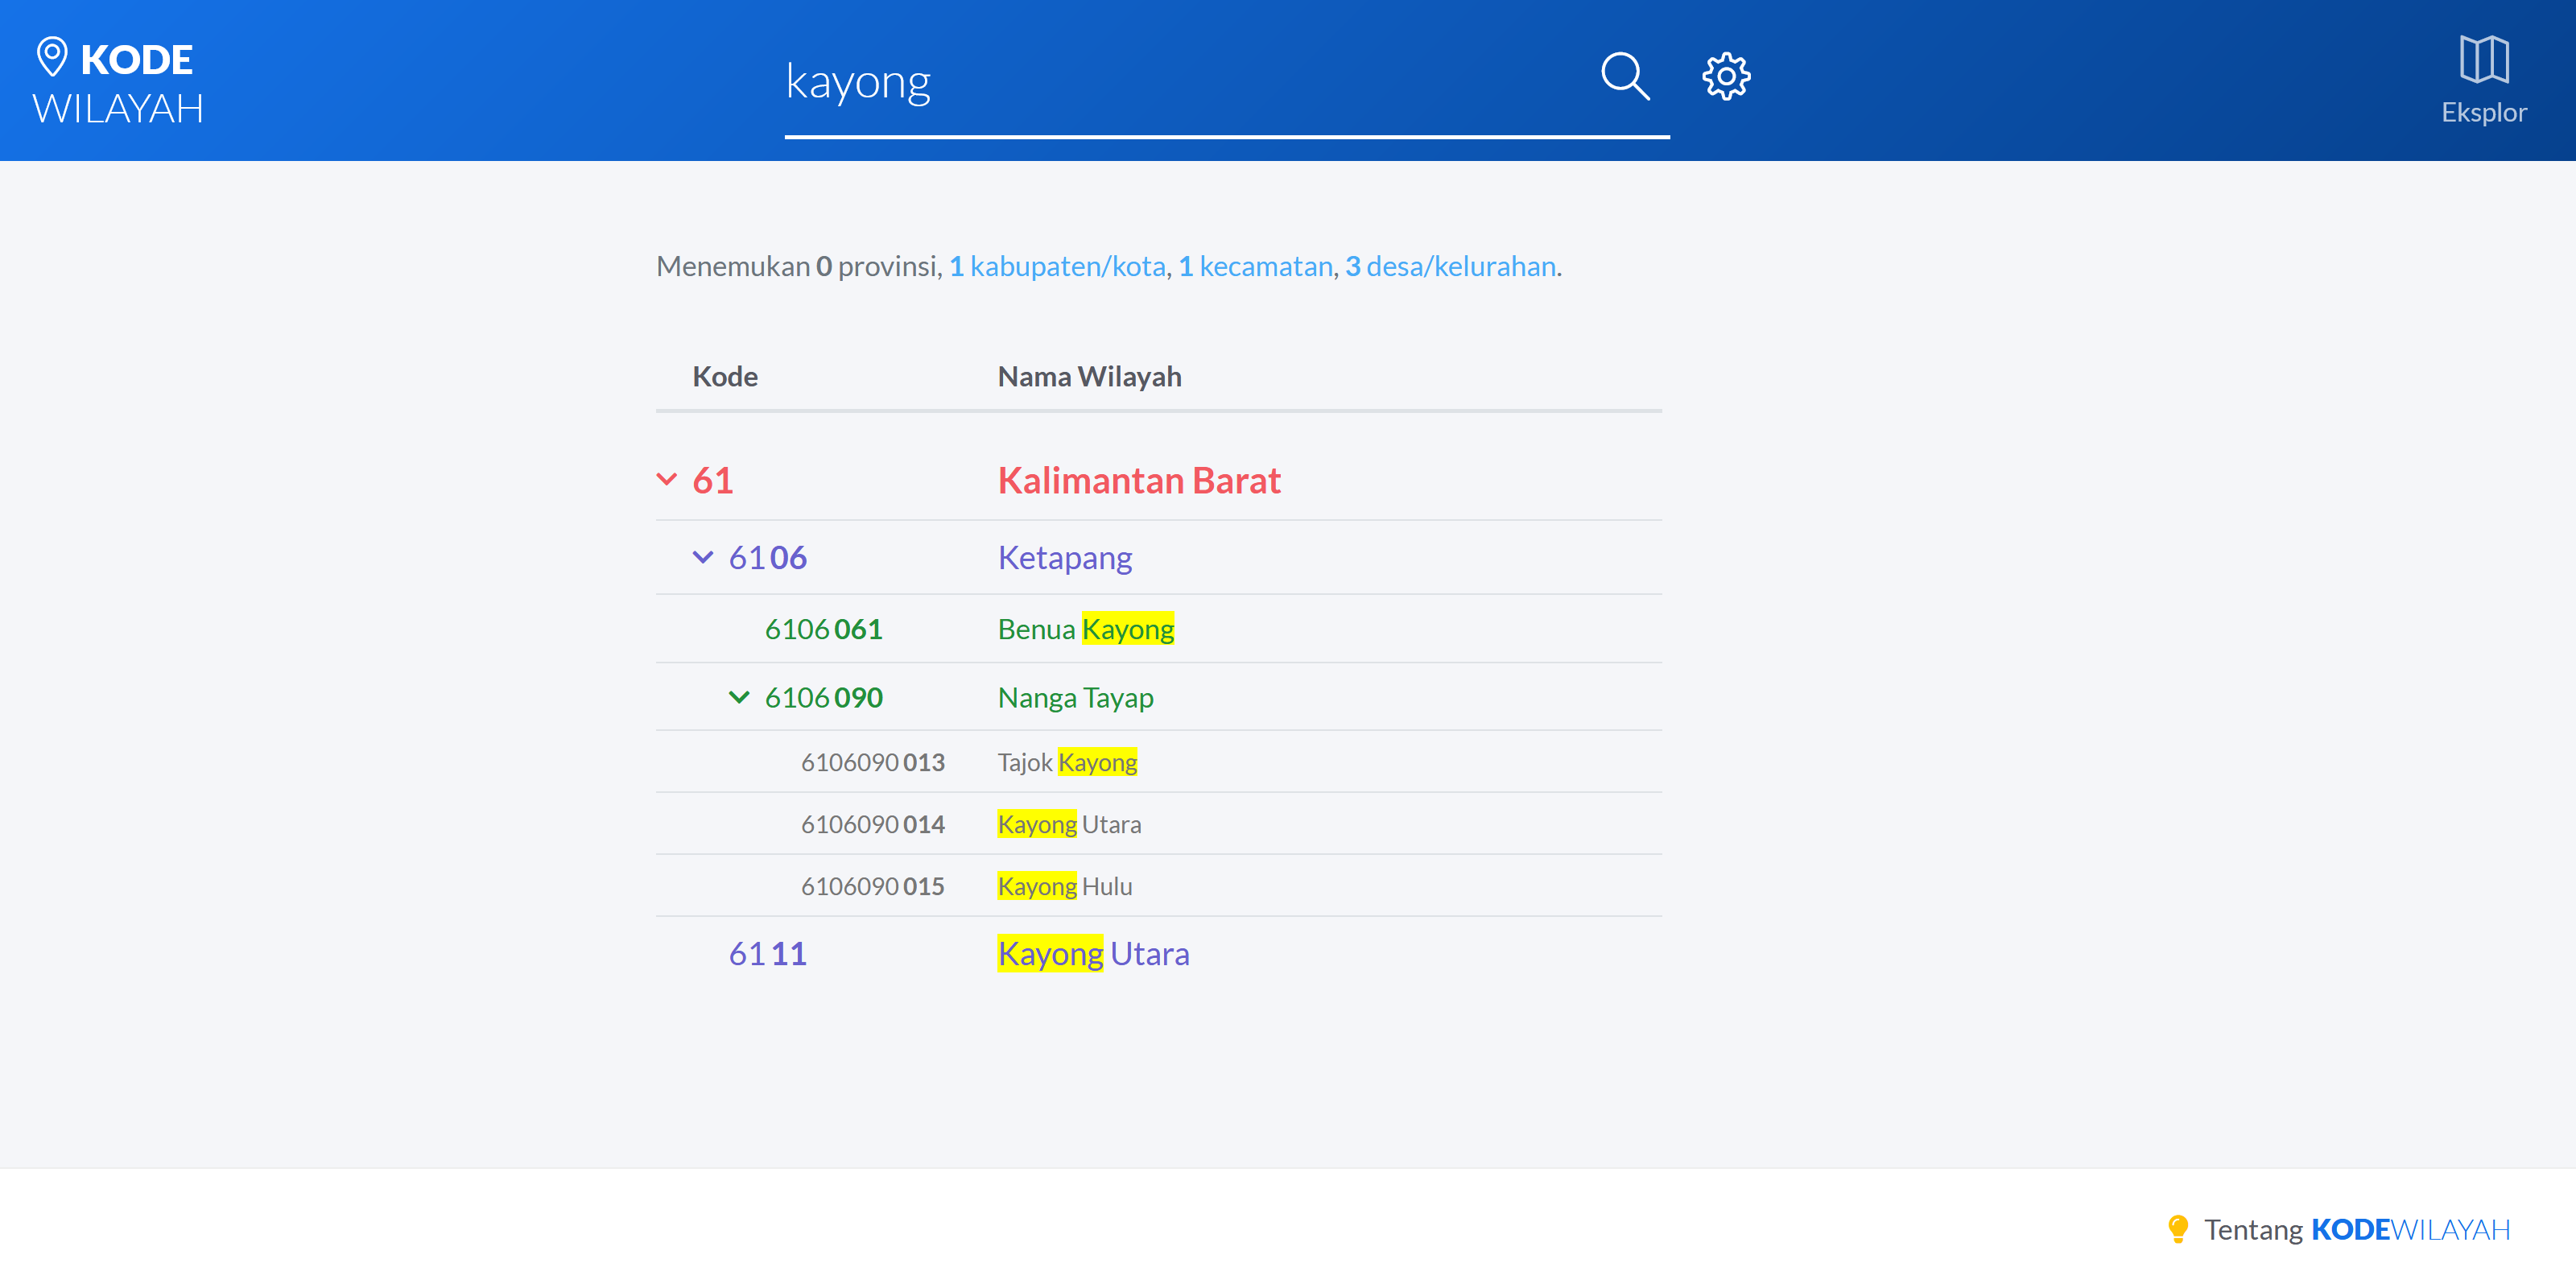This screenshot has height=1288, width=2576.
Task: Select Kayong Utara regency 6111 name
Action: (x=1094, y=953)
